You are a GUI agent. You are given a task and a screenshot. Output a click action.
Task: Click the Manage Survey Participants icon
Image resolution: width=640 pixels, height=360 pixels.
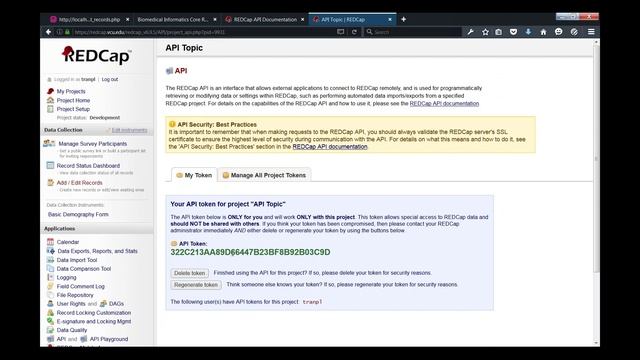tap(49, 143)
